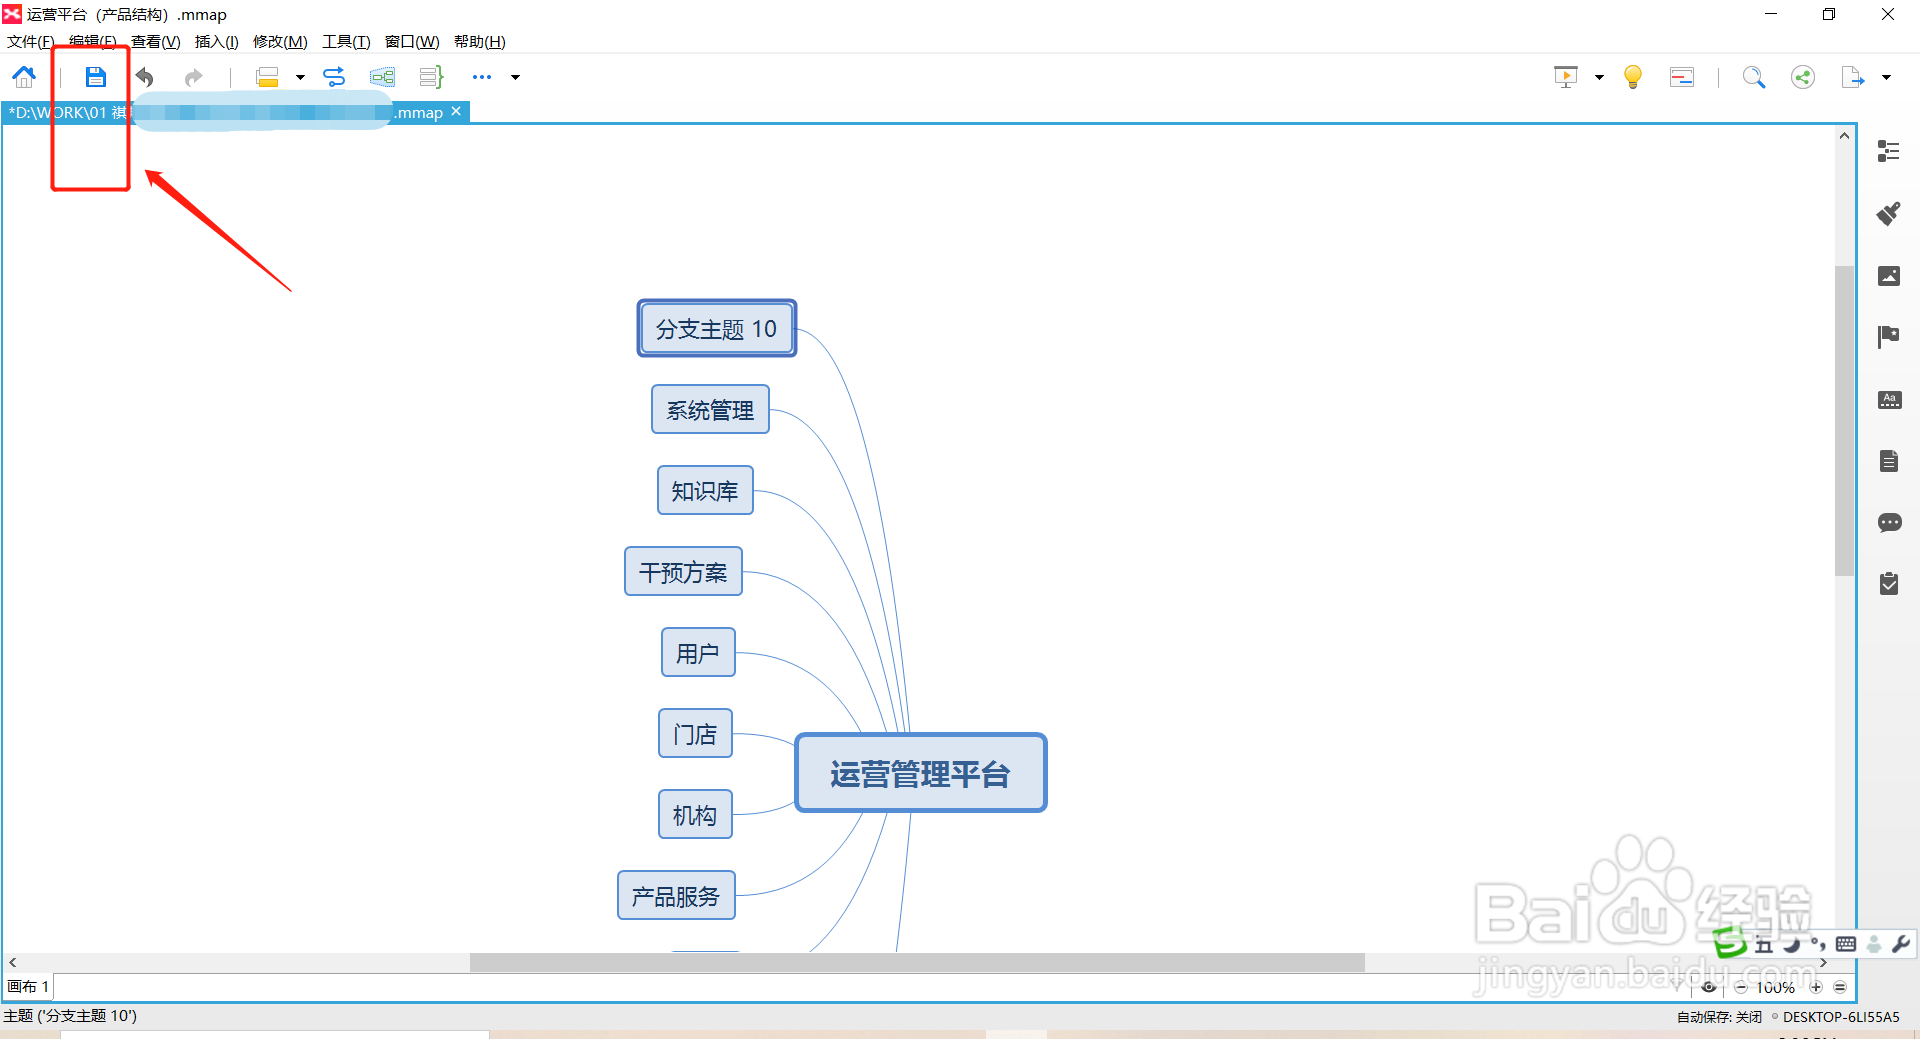Click the 100% zoom level value
Screen dimensions: 1920x1039
coord(1776,987)
